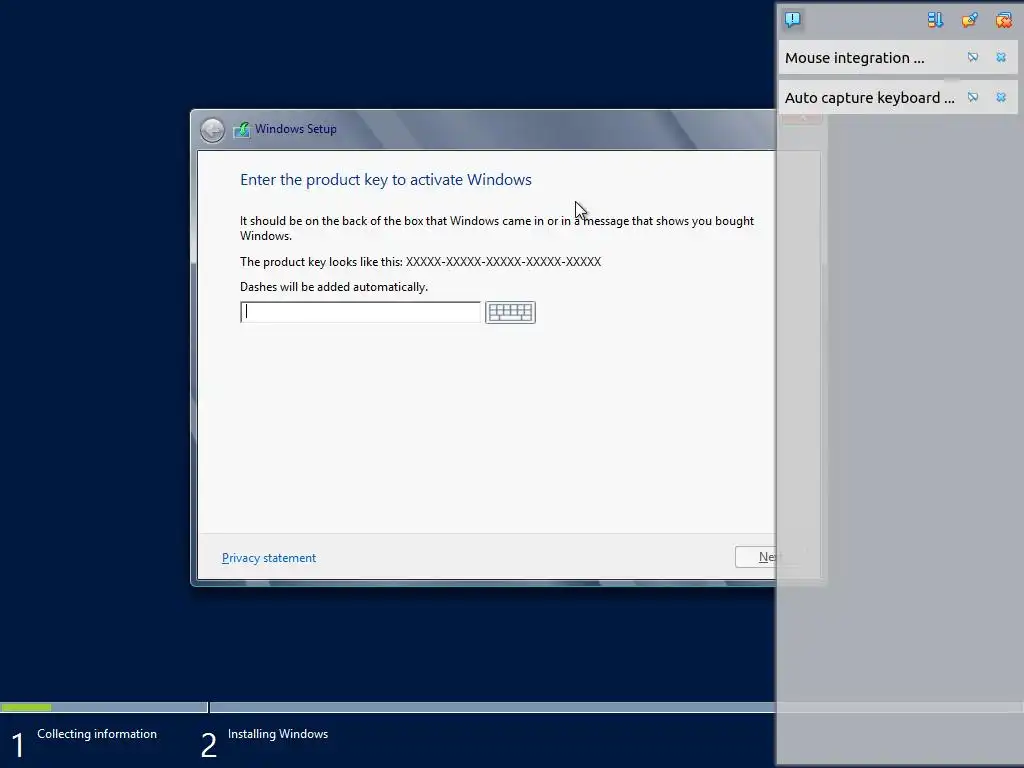Open the on-screen keyboard for product key
This screenshot has width=1024, height=768.
510,312
